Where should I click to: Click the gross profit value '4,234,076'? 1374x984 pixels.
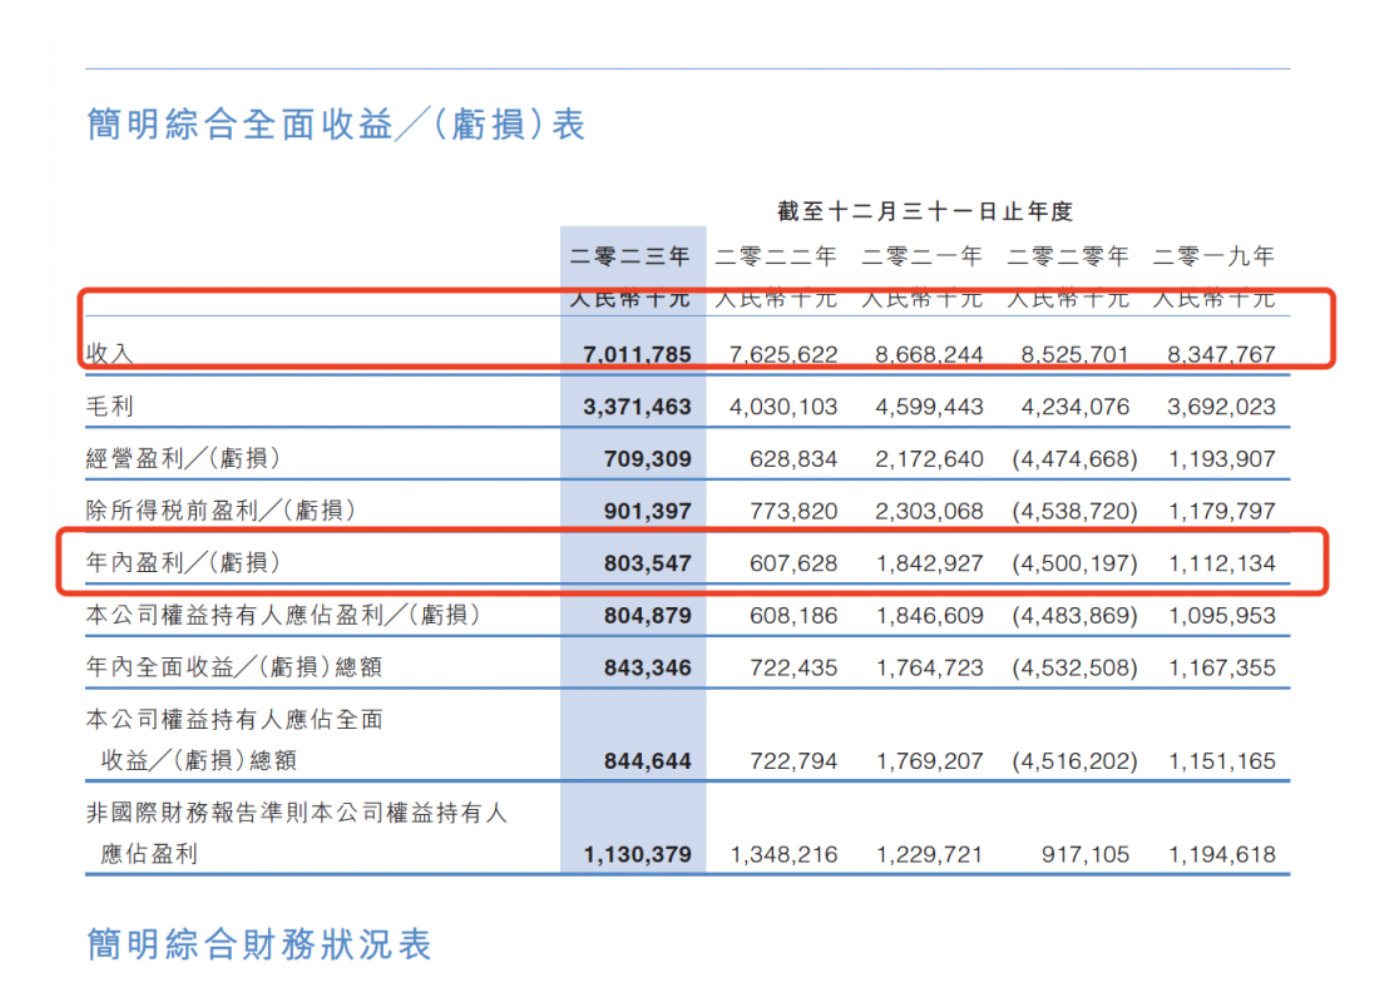coord(1075,407)
